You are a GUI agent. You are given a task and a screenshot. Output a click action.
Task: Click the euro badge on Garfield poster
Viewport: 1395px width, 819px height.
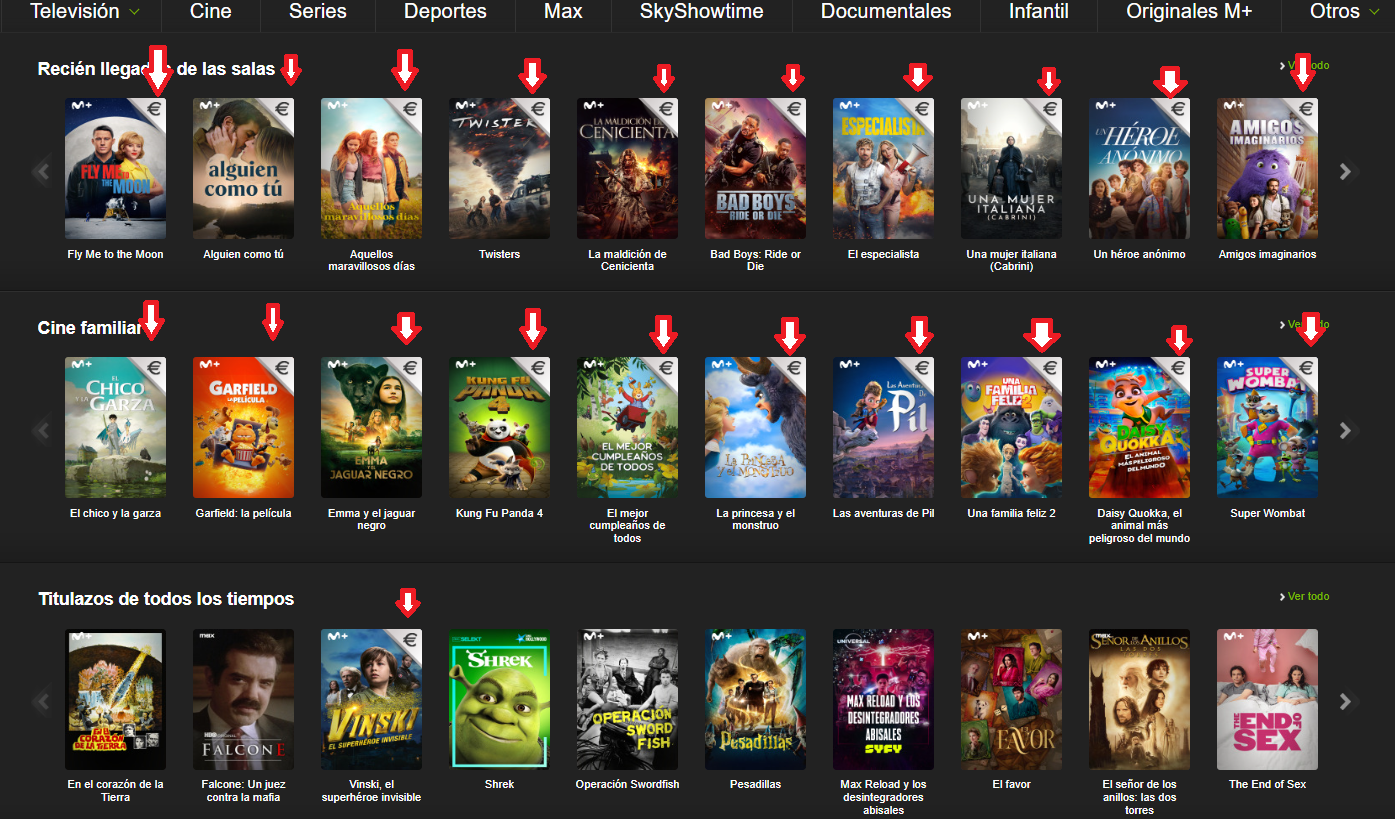(281, 369)
